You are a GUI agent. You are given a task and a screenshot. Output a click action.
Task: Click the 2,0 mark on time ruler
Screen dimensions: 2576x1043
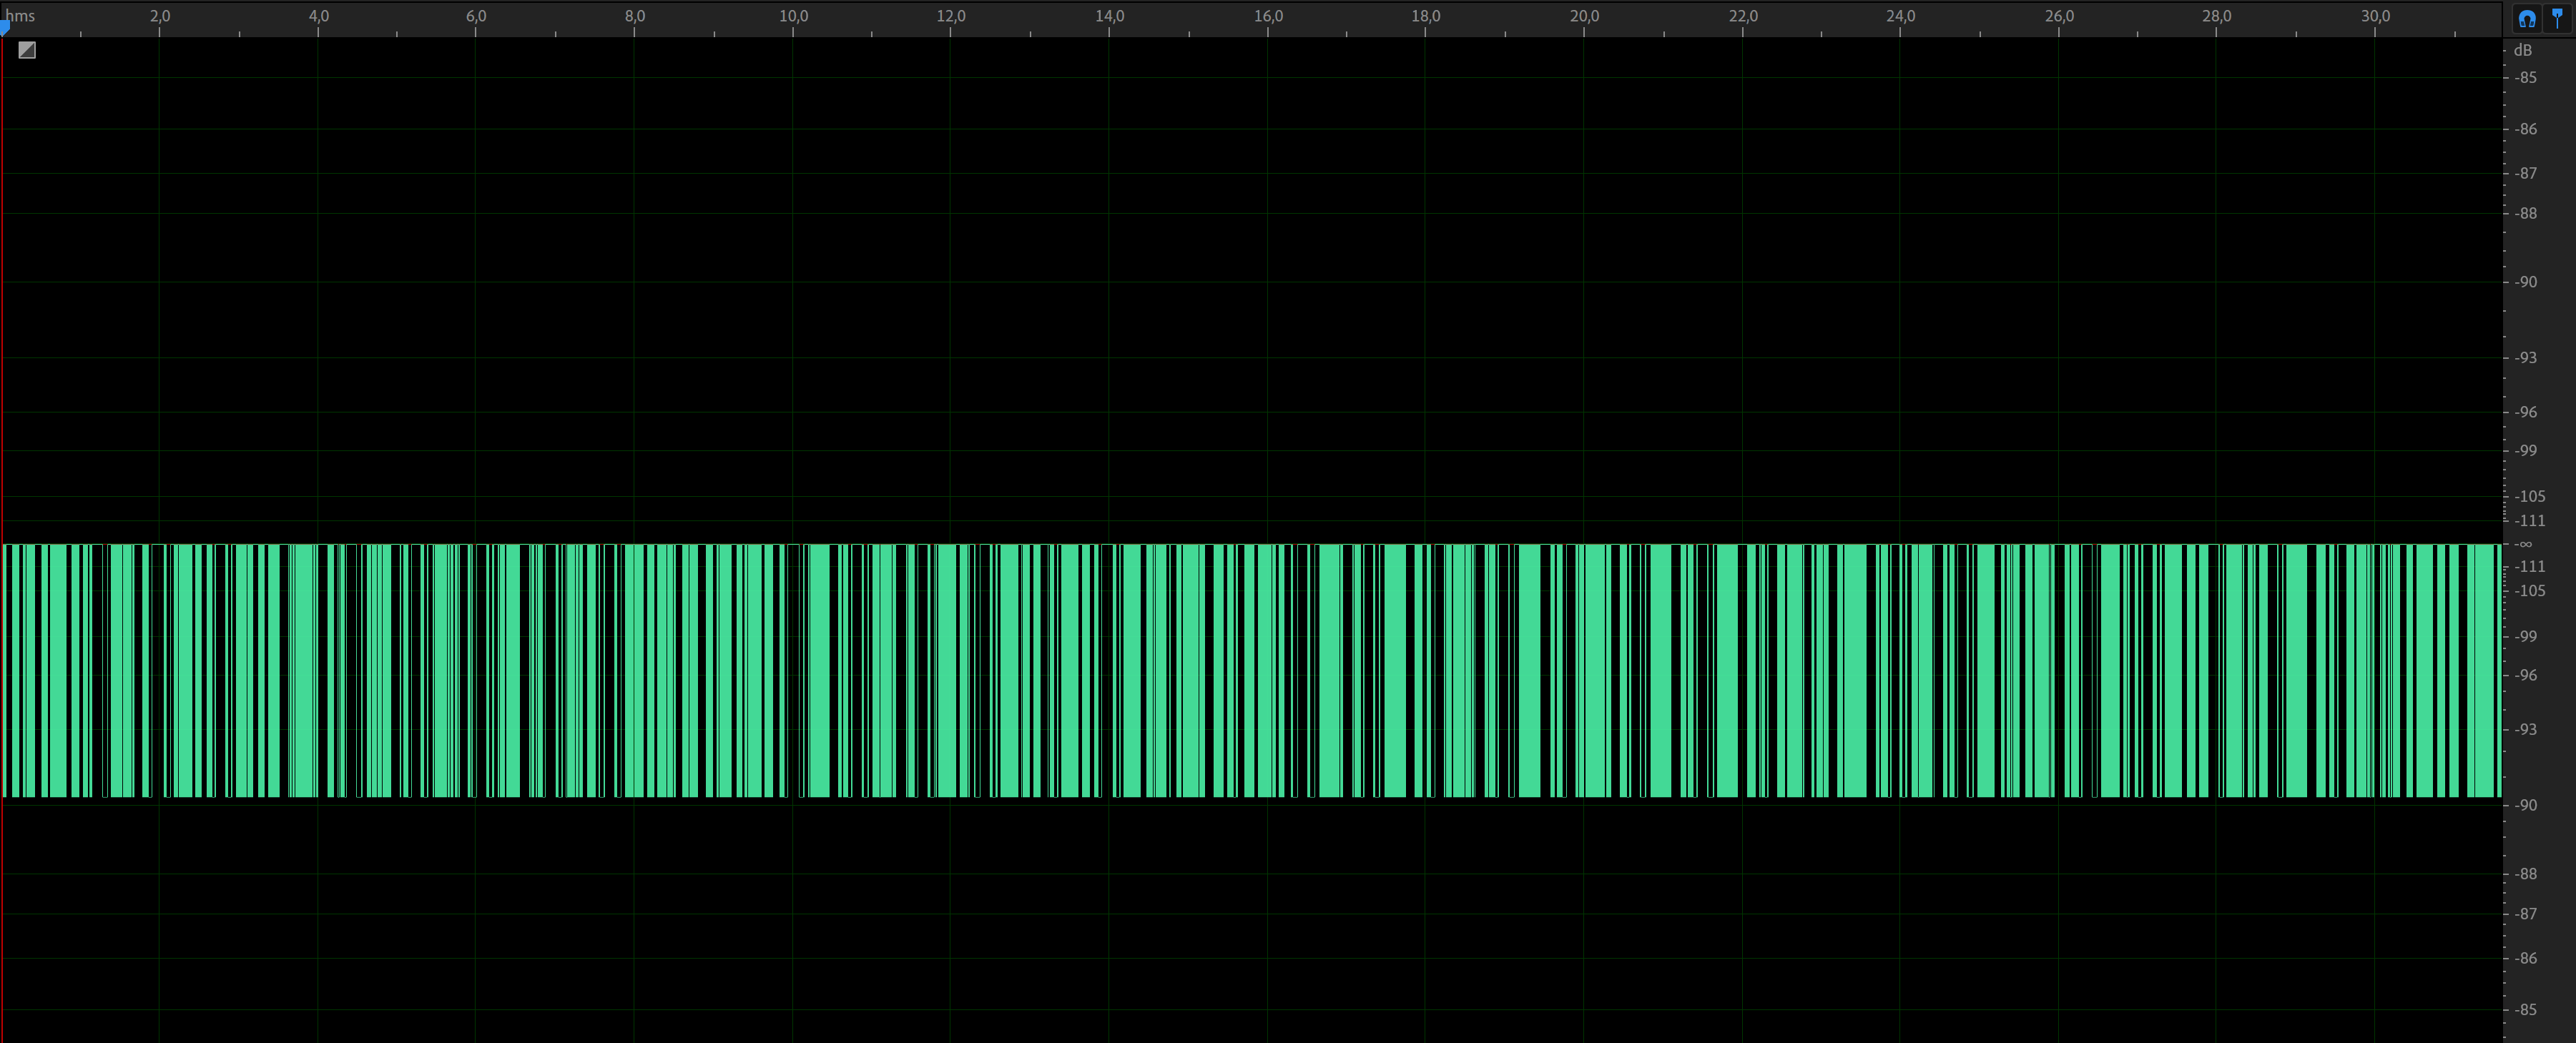click(160, 16)
